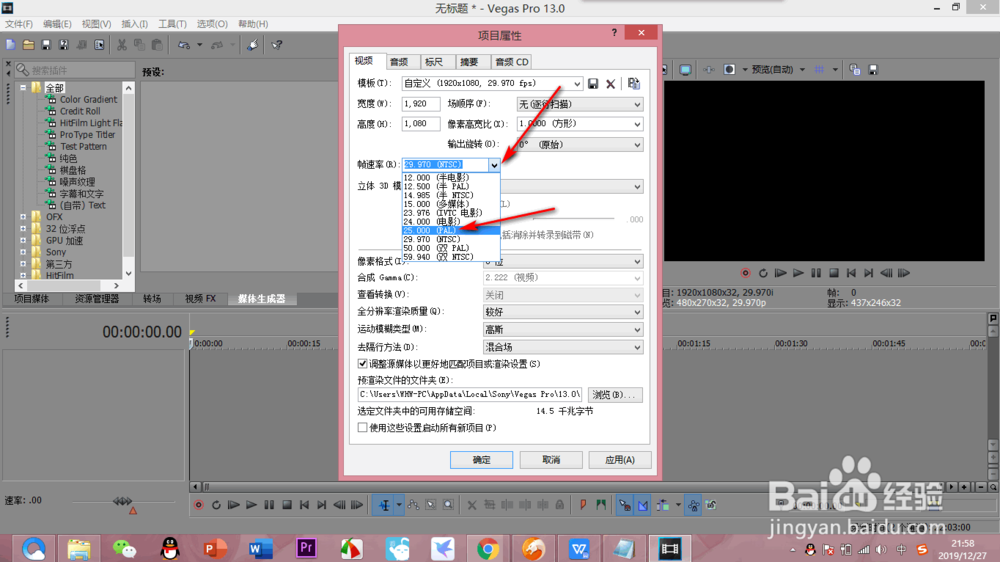The width and height of the screenshot is (1000, 562).
Task: Click the timeline transport stop button
Action: coord(287,505)
